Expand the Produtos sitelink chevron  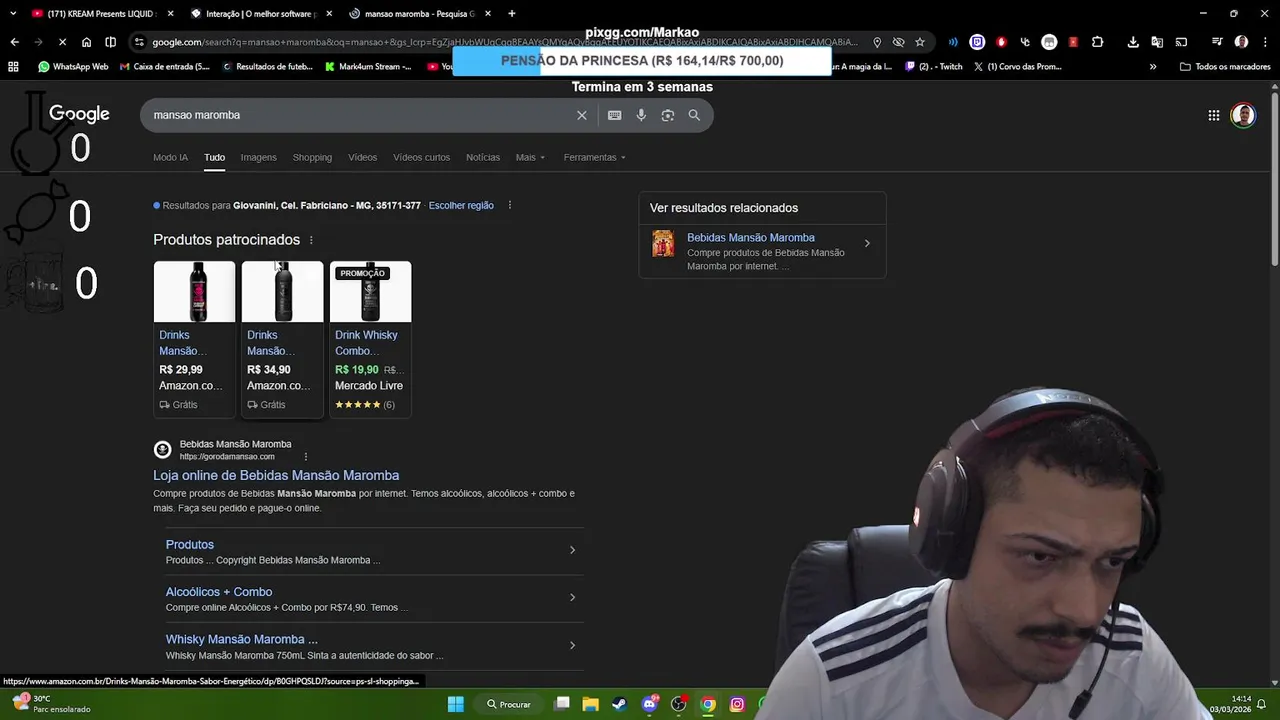pos(572,550)
